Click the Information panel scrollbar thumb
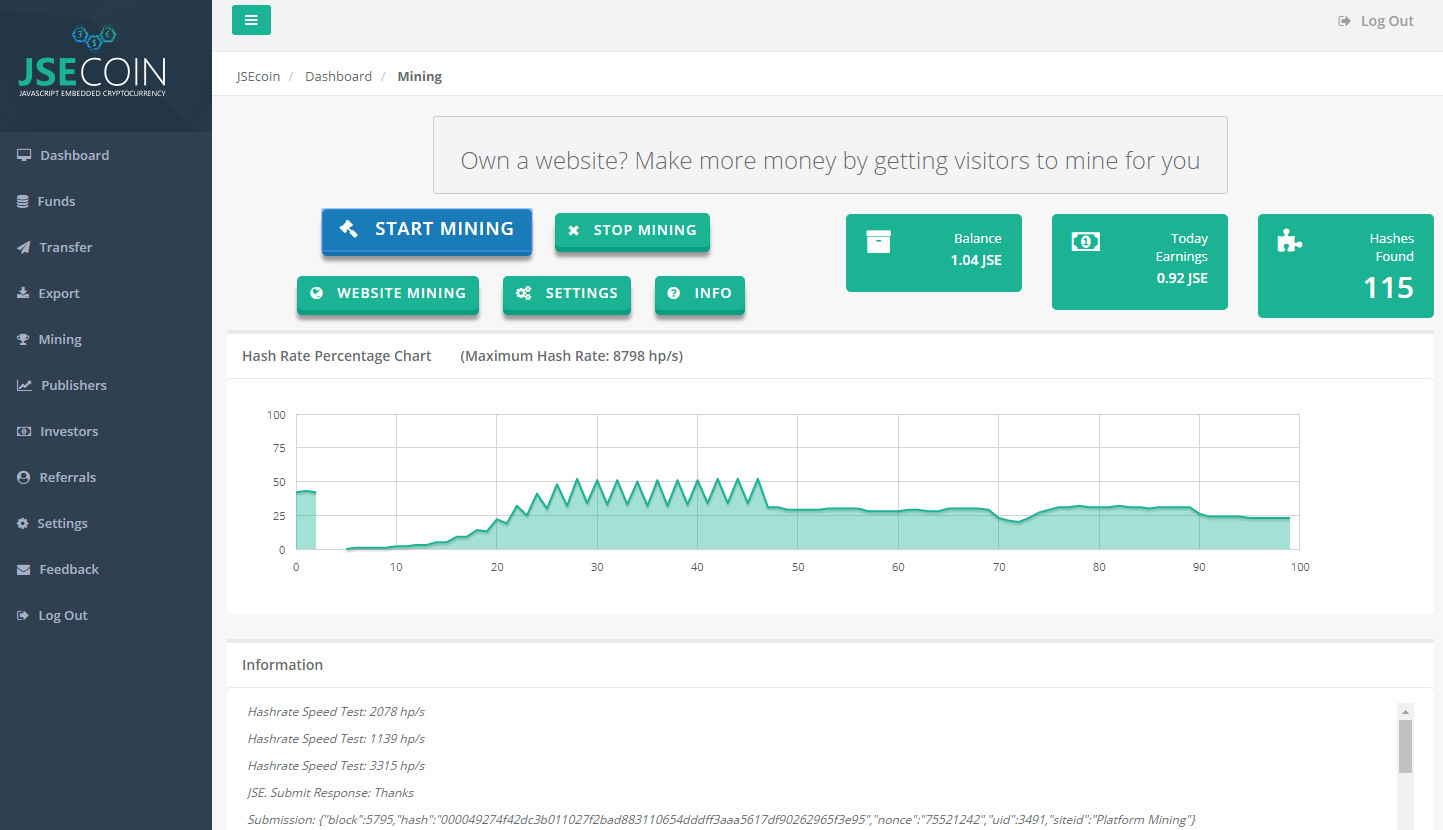The image size is (1443, 830). [1405, 746]
